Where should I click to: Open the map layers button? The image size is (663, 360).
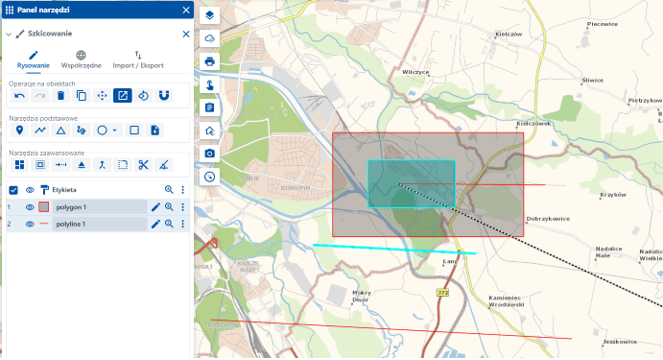210,16
